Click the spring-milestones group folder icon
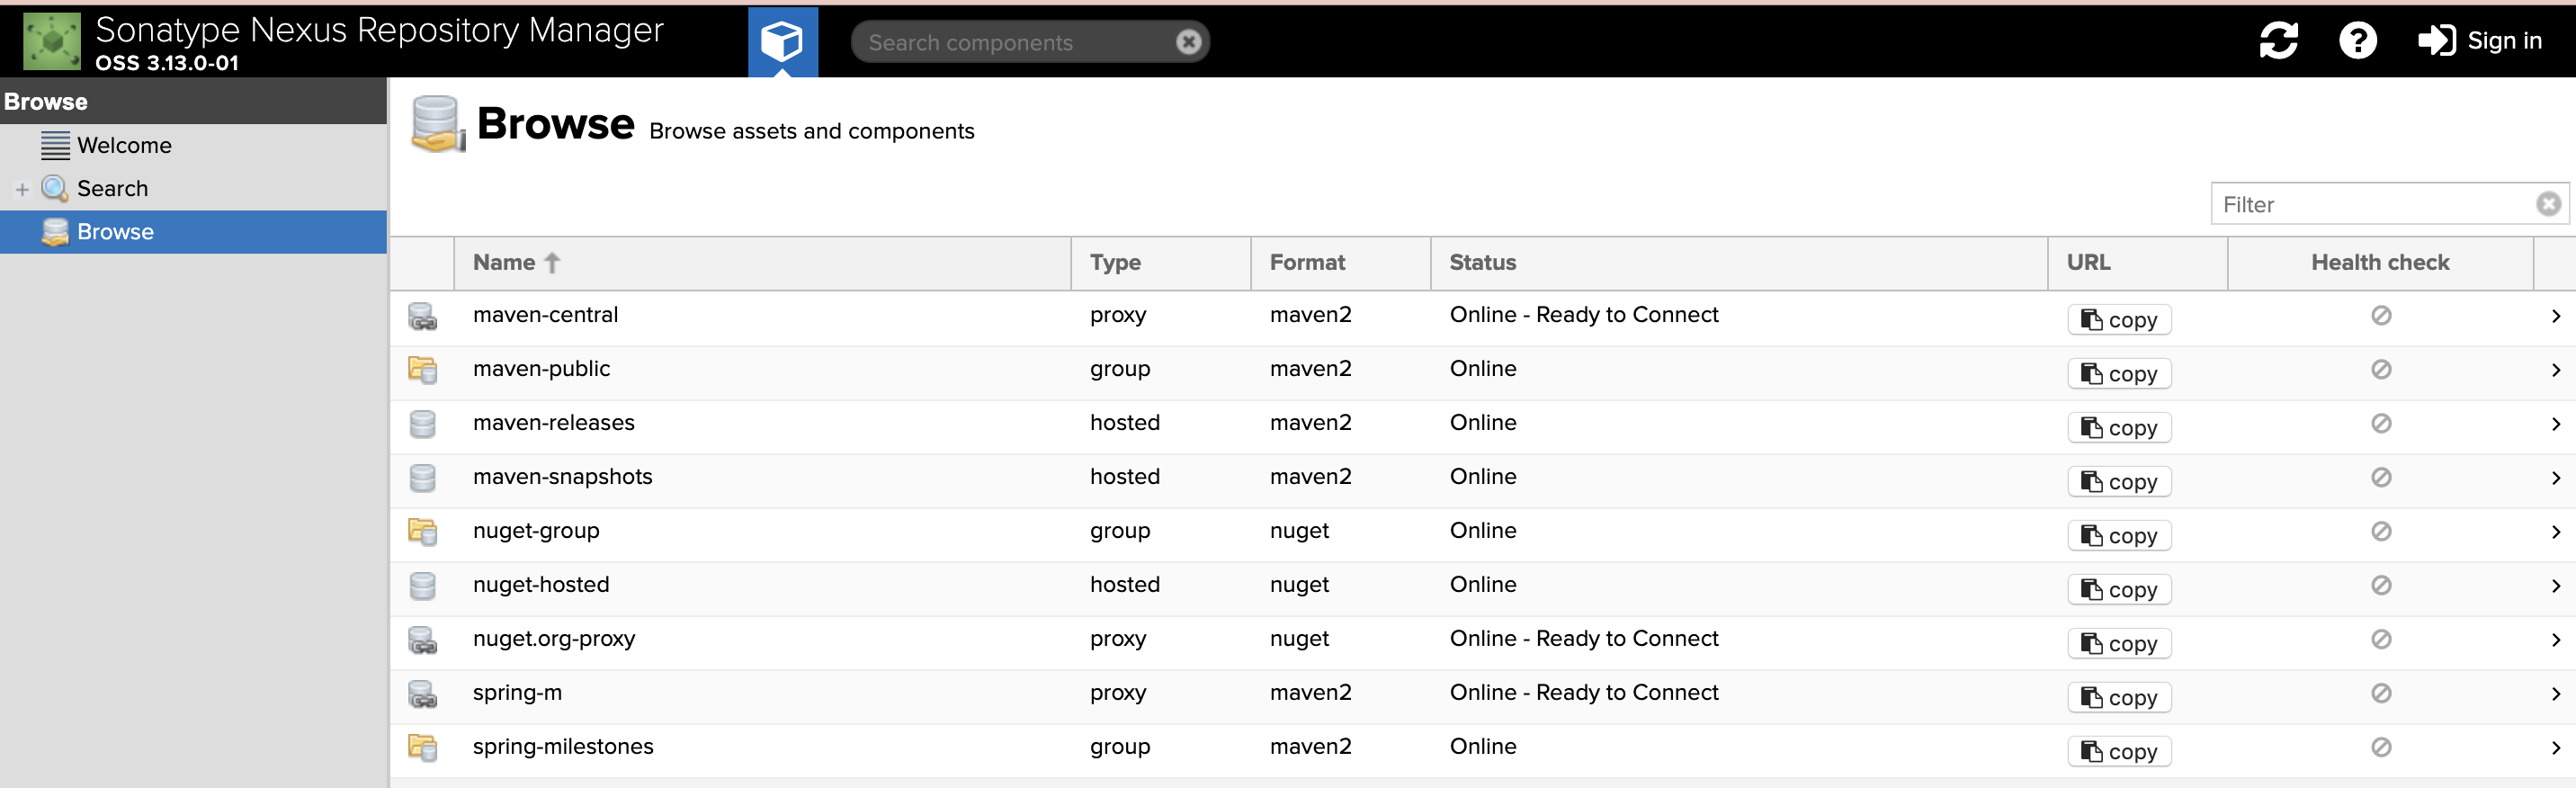 [422, 748]
